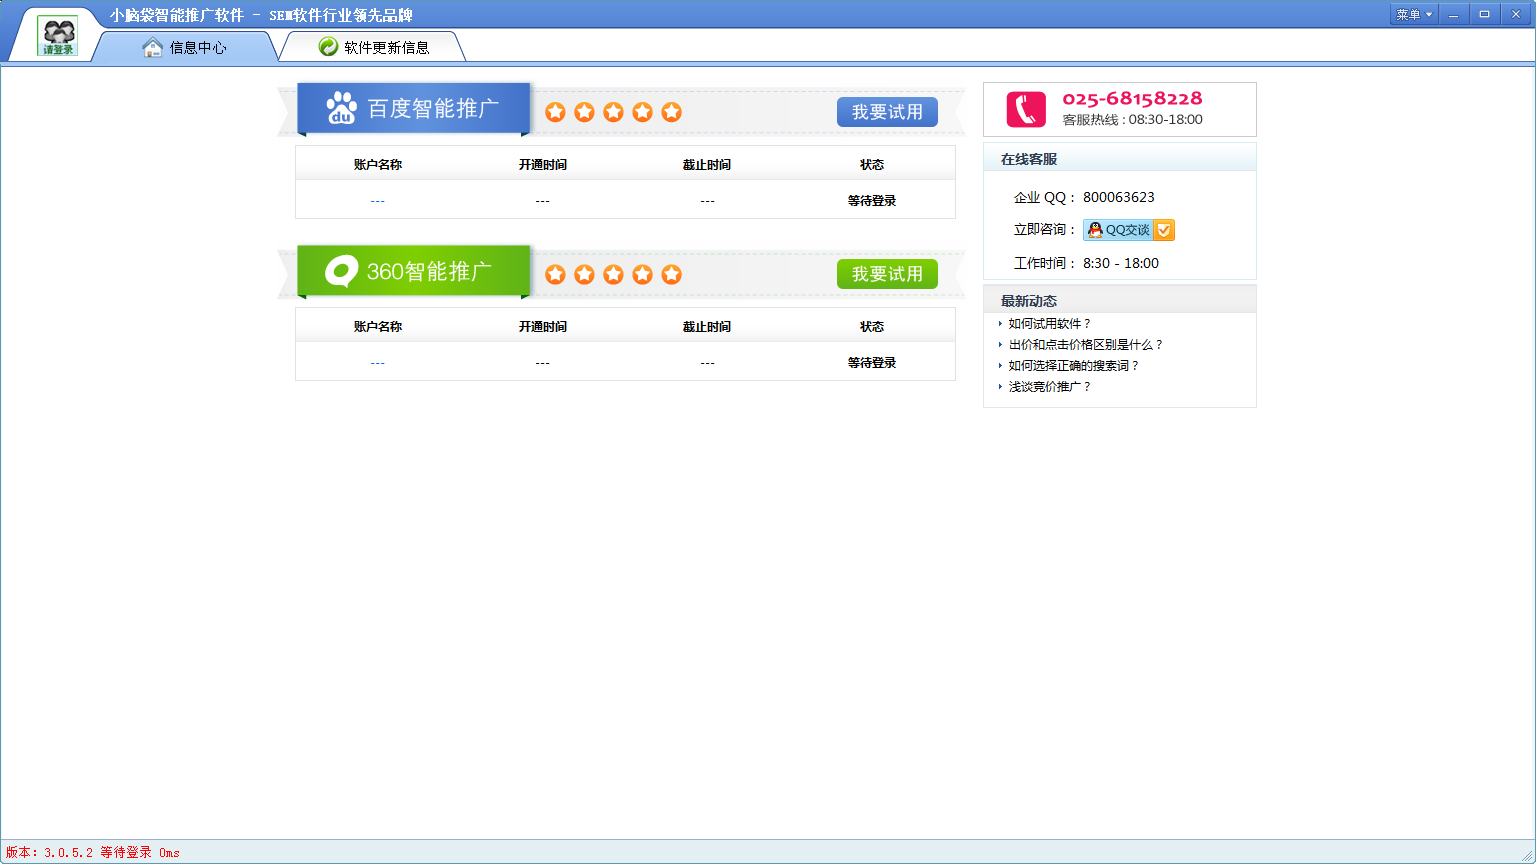This screenshot has height=864, width=1536.
Task: Click the first star in the Baidu rating
Action: 555,112
